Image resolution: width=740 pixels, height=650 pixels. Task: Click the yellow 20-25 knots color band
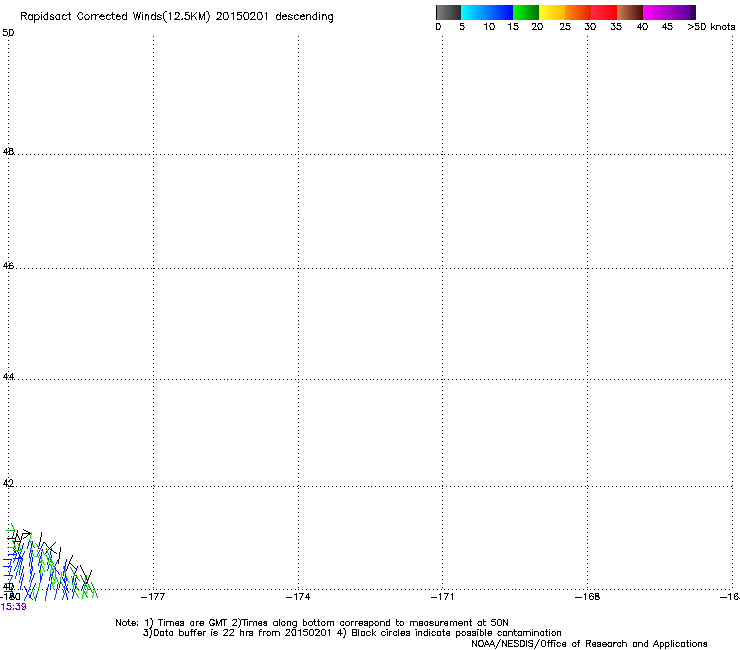552,12
